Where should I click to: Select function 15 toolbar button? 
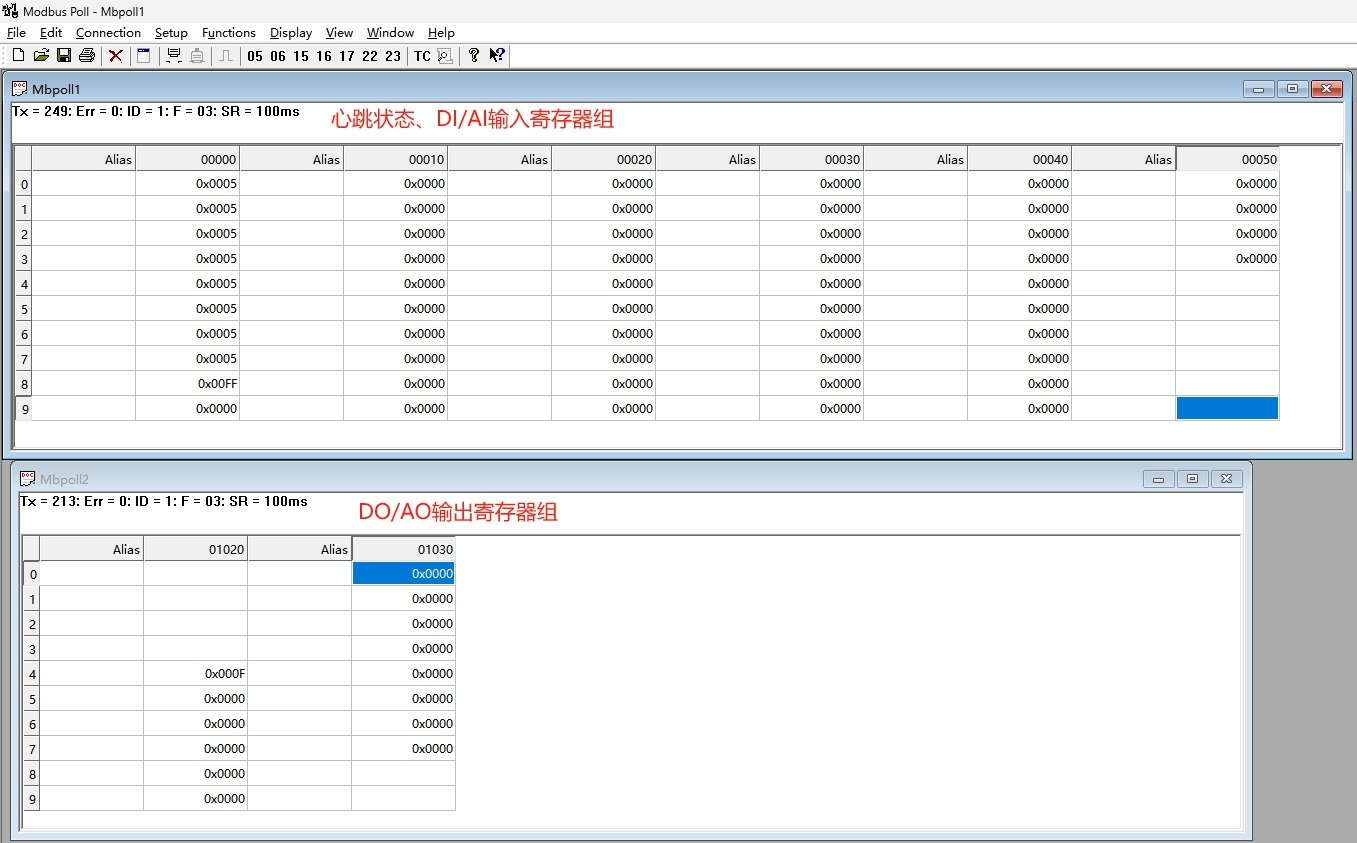301,56
